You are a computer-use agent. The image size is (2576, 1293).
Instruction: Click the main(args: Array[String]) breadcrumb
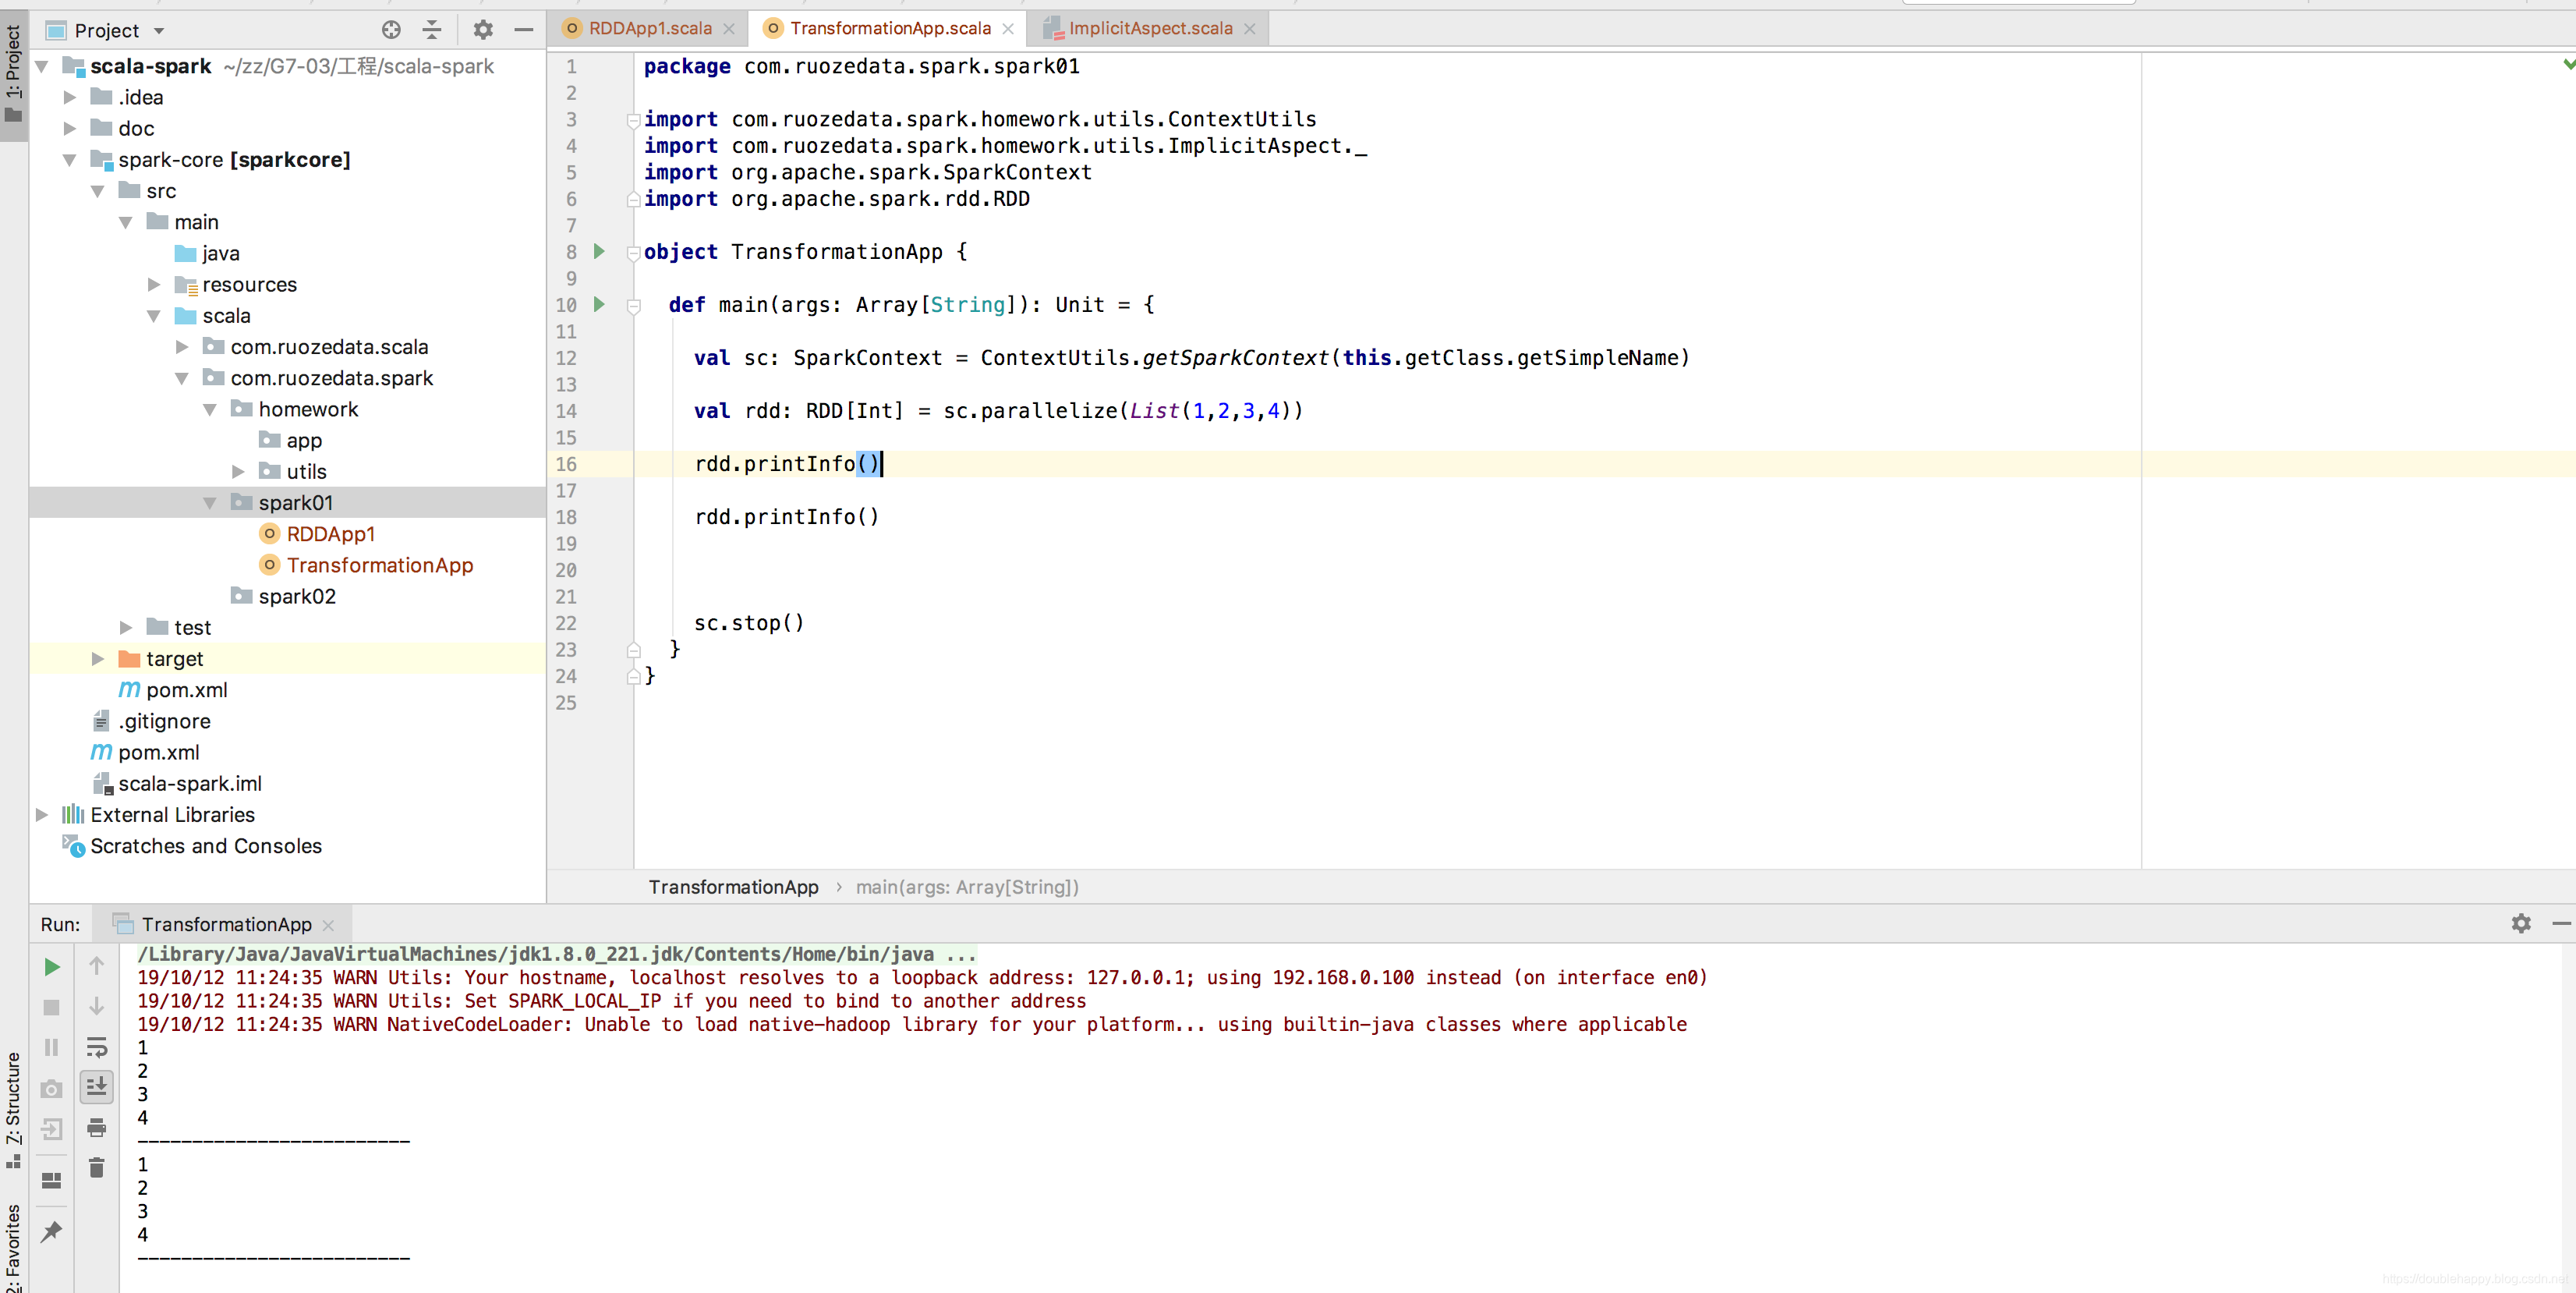(966, 887)
